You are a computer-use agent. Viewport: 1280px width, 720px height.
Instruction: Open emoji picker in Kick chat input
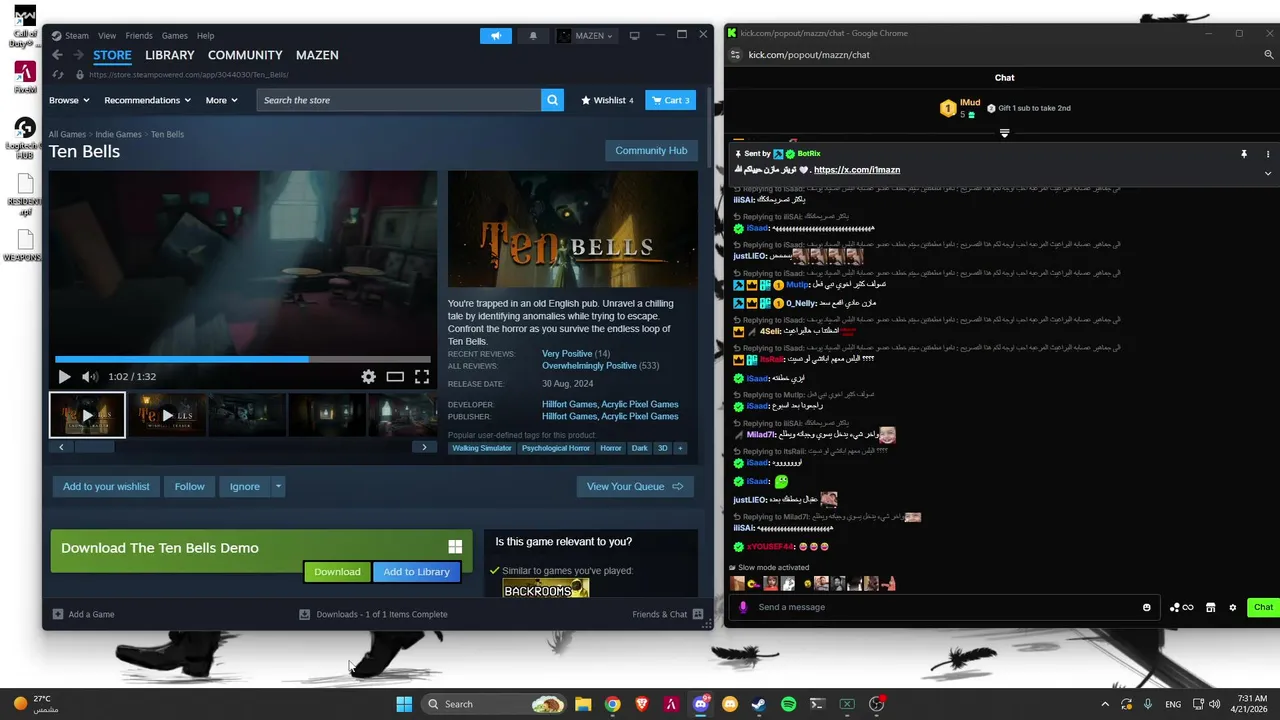pyautogui.click(x=1147, y=607)
